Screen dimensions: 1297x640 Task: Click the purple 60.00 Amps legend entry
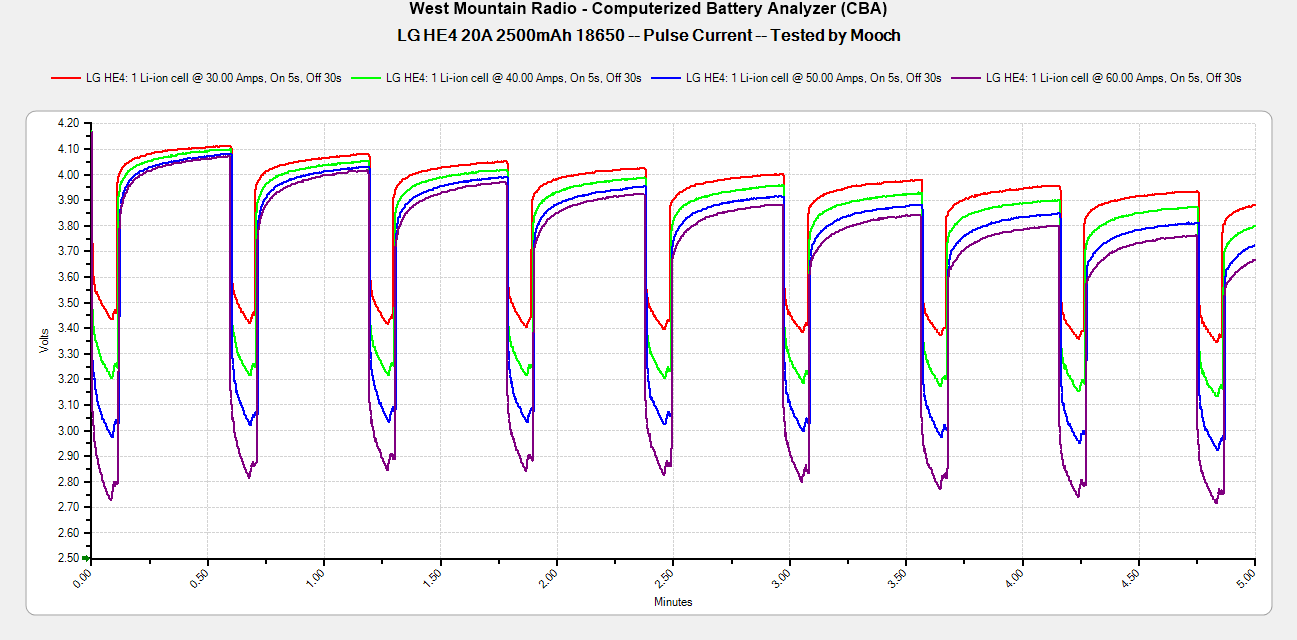pyautogui.click(x=1096, y=77)
